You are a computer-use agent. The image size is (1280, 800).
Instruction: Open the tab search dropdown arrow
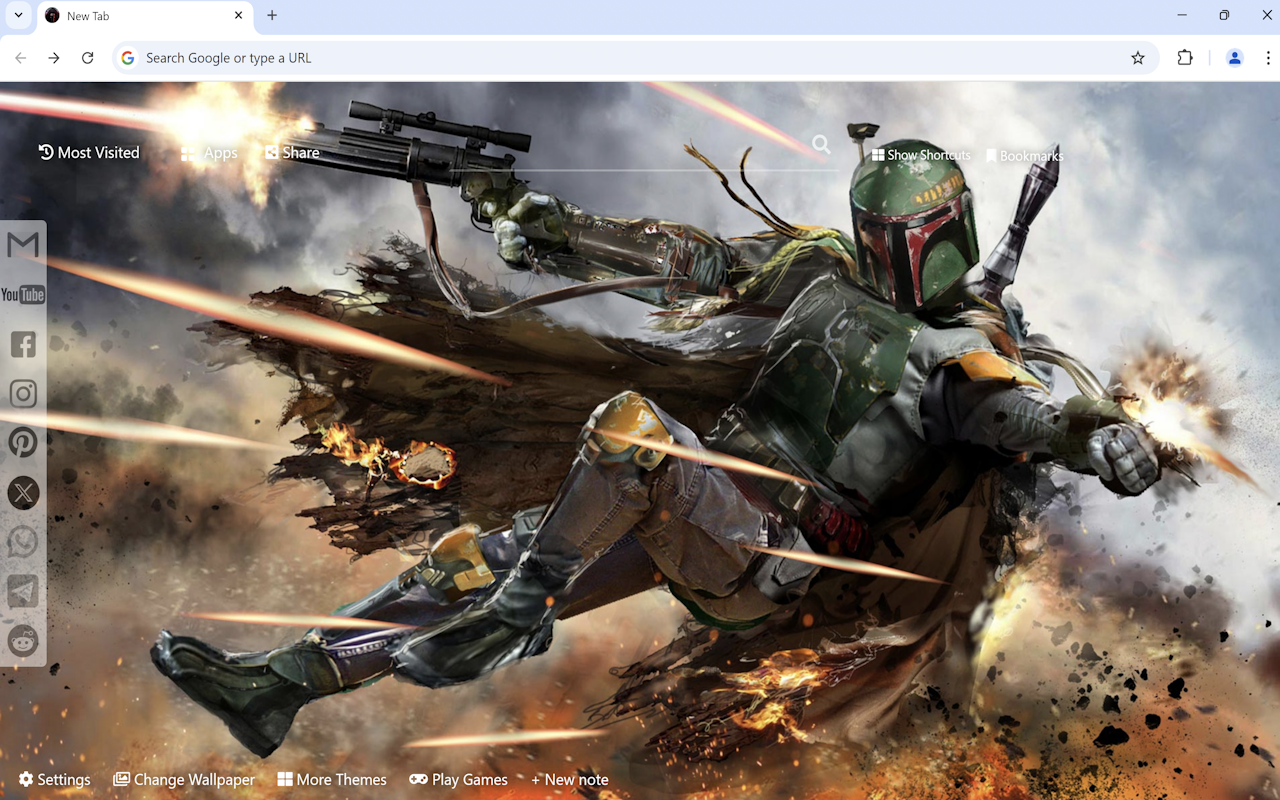[x=18, y=15]
